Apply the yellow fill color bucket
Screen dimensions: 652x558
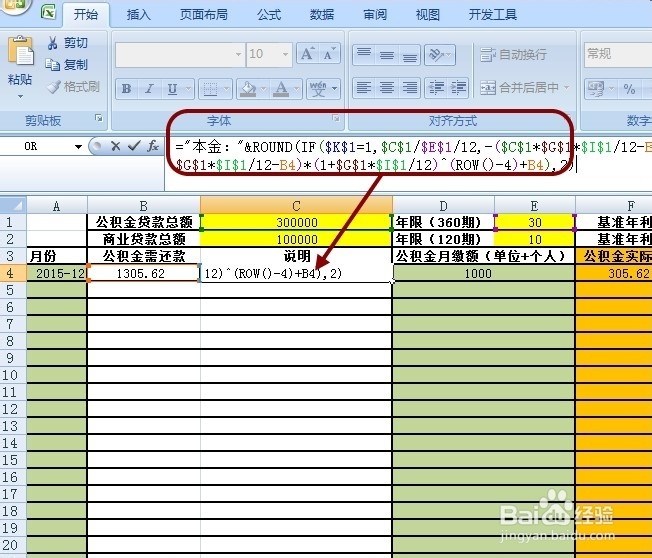pos(248,89)
